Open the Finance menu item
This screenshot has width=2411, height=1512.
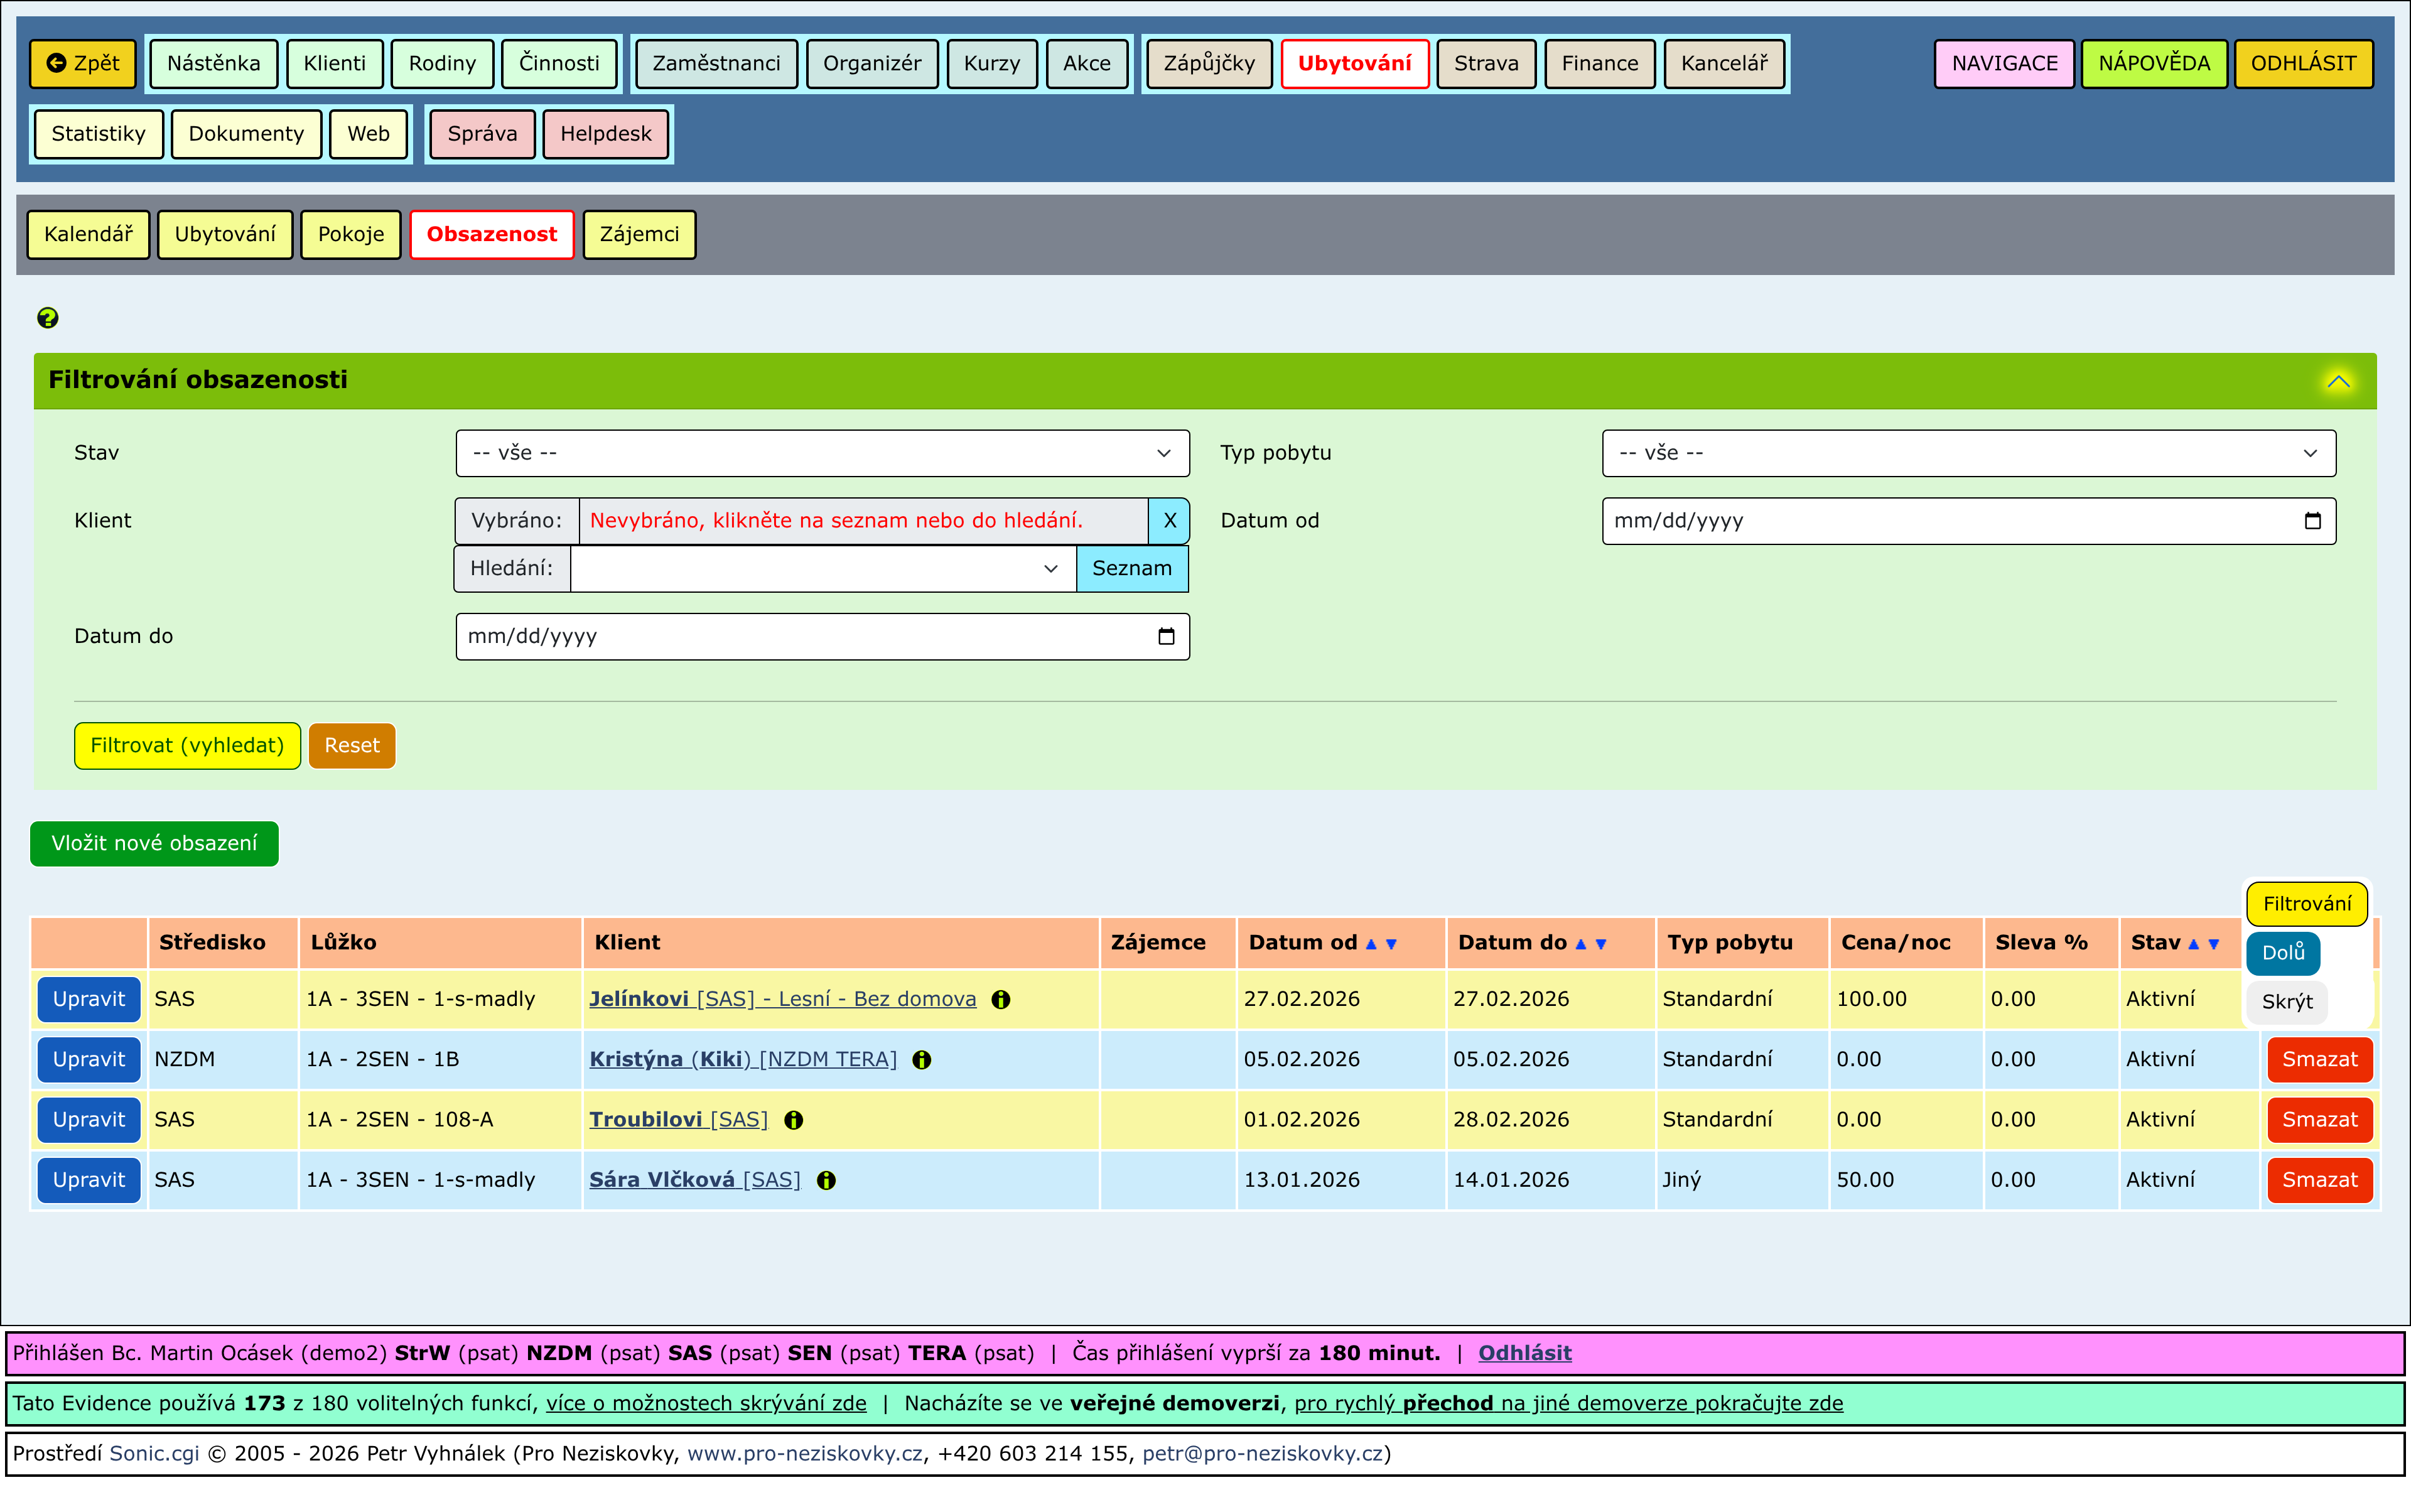coord(1599,63)
